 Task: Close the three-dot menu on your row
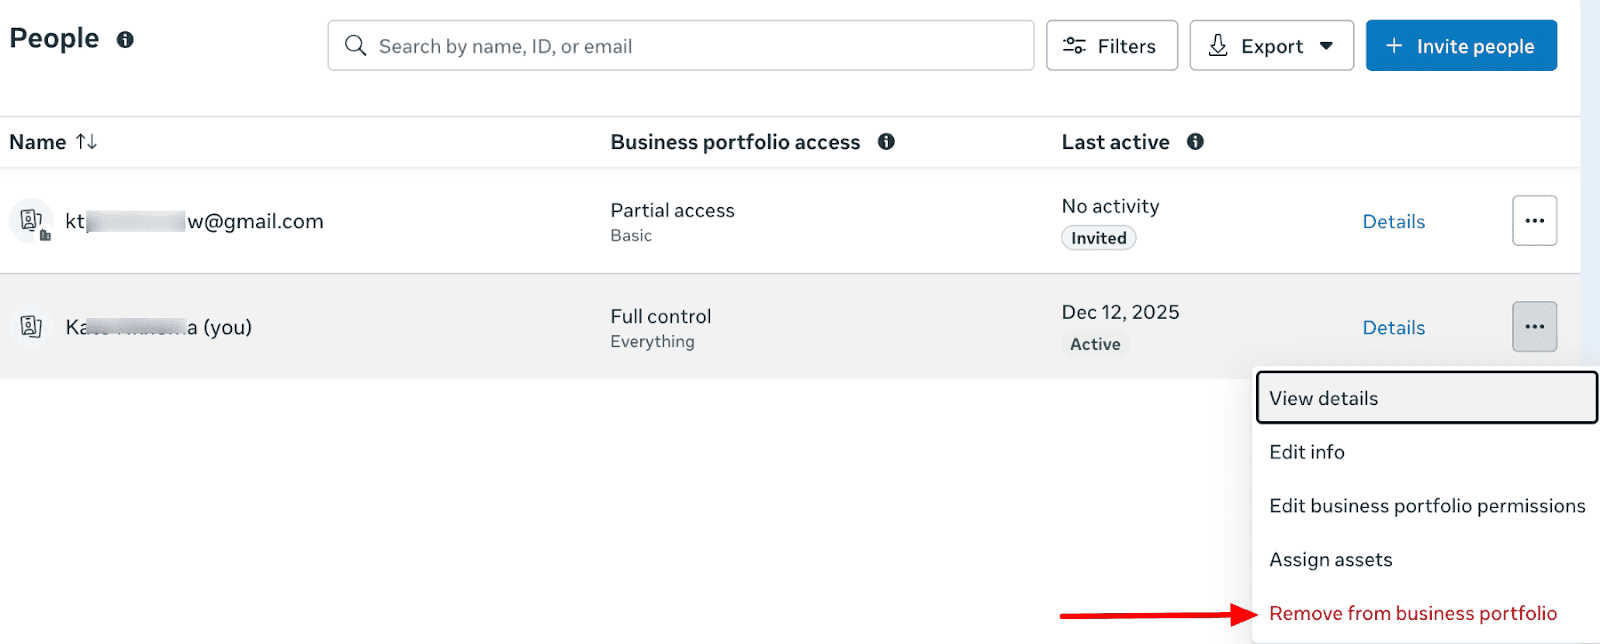tap(1534, 327)
